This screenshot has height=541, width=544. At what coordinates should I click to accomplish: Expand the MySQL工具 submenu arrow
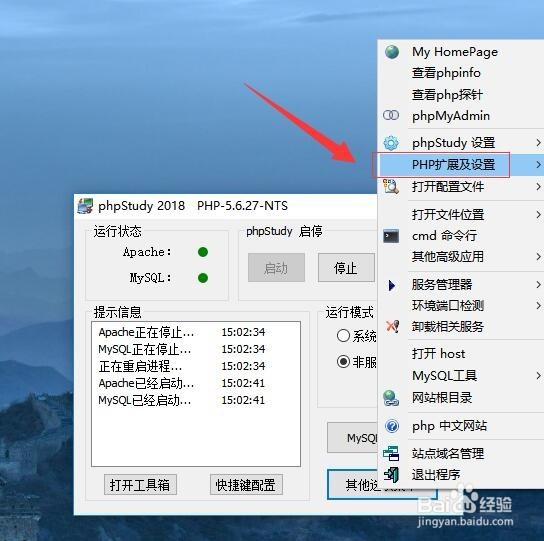click(x=538, y=375)
